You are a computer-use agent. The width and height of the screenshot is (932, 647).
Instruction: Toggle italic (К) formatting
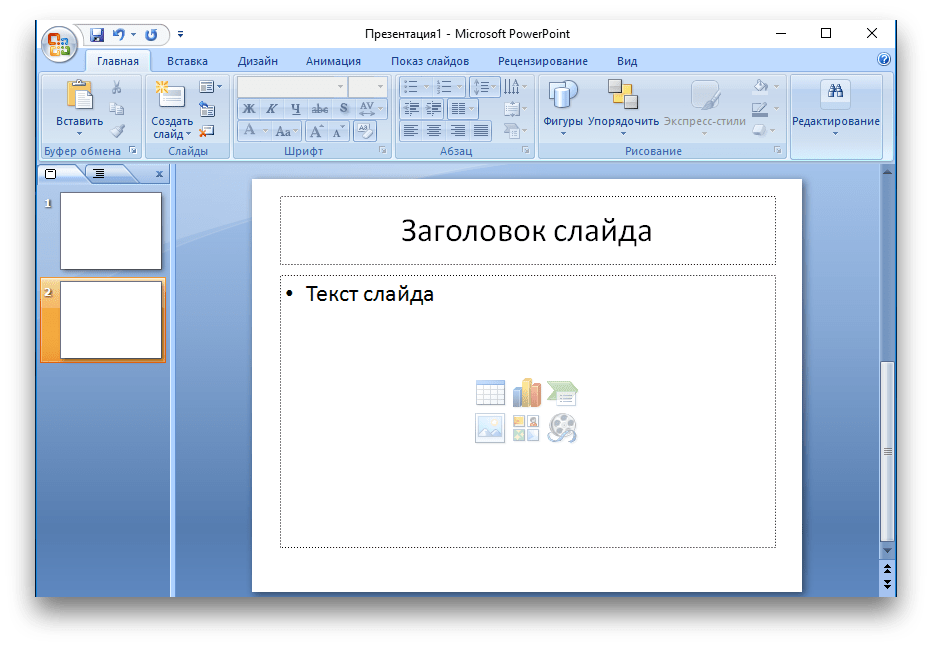pos(272,109)
